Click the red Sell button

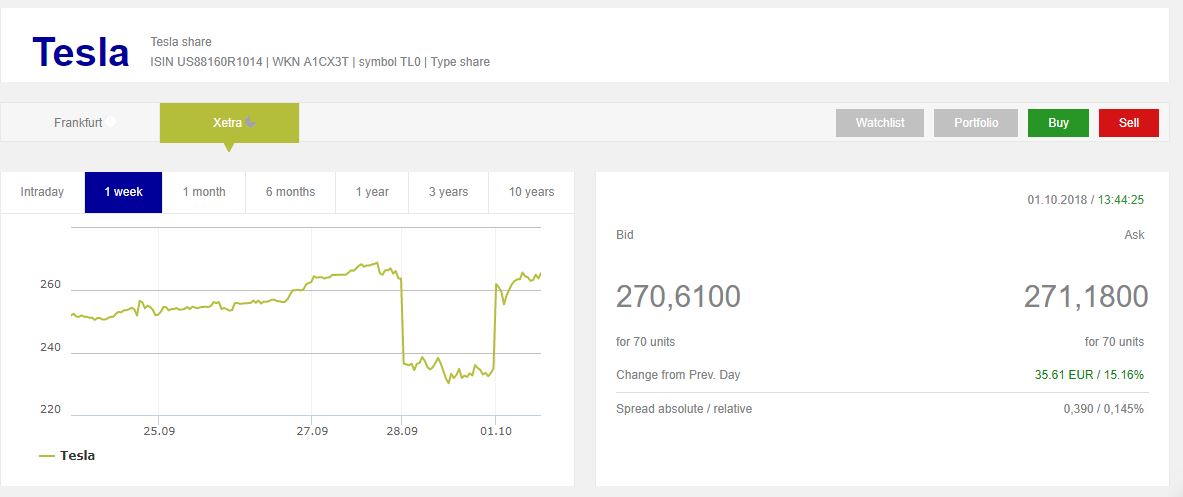1129,123
